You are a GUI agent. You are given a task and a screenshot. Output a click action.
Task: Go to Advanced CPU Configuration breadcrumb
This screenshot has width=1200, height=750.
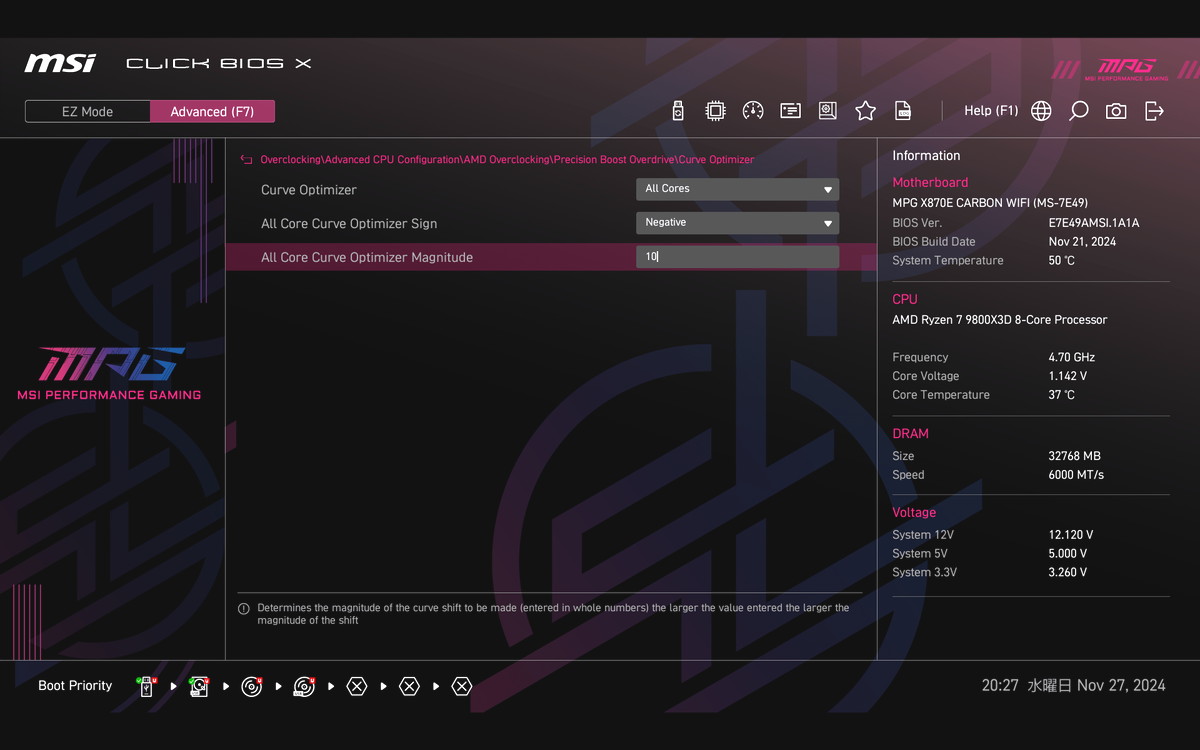pyautogui.click(x=392, y=160)
